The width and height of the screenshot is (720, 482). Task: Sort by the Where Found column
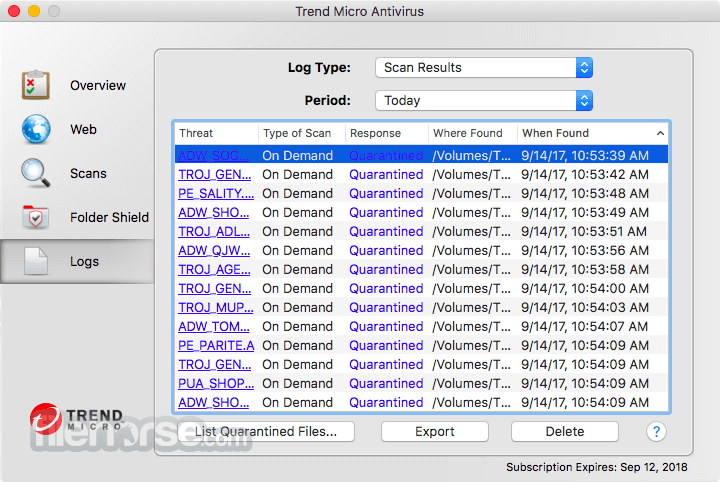tap(473, 133)
